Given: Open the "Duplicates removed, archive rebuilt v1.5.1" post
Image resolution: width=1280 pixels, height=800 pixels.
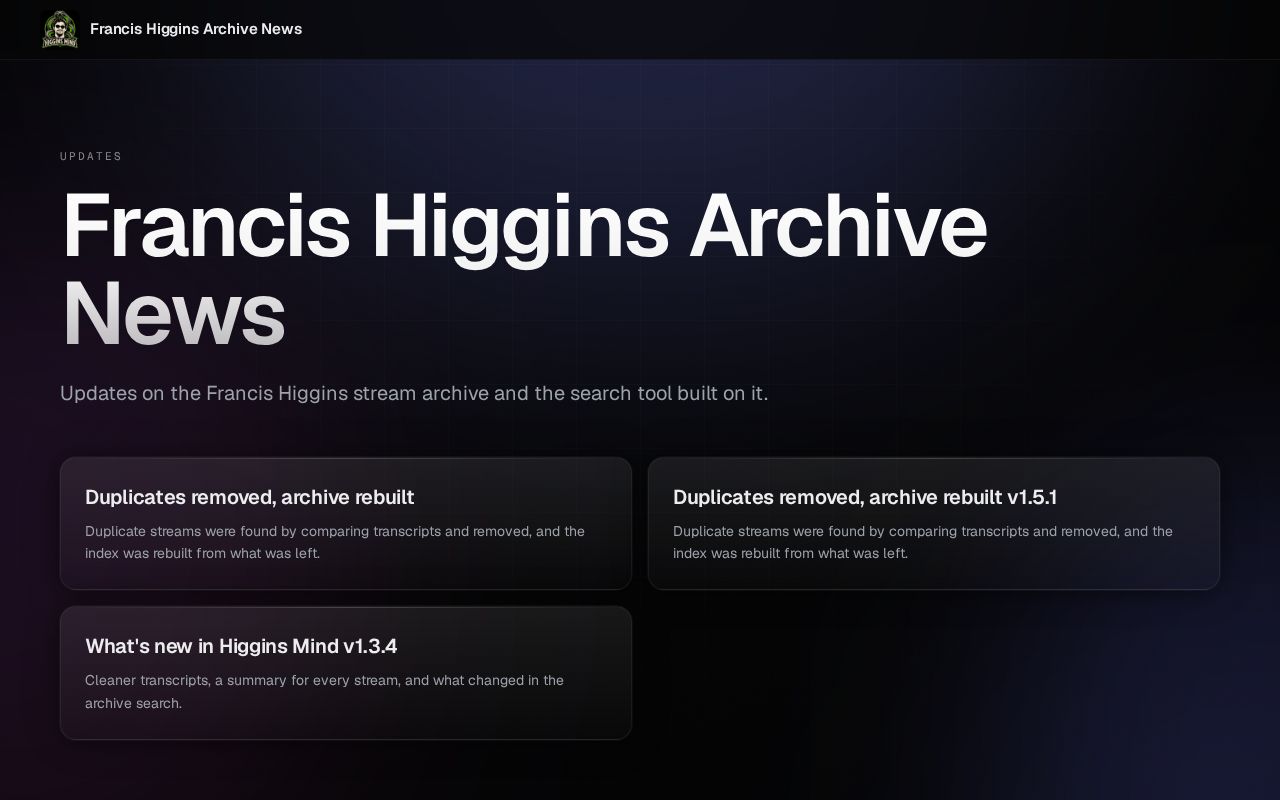Looking at the screenshot, I should pyautogui.click(x=934, y=523).
